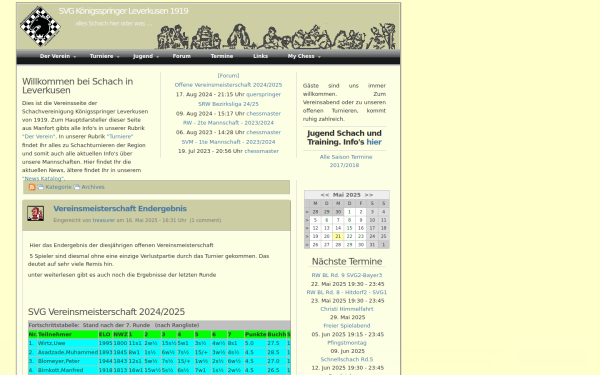Click the Vereinsmeisterschaft post thumbnail image
The height and width of the screenshot is (375, 600).
coord(36,214)
